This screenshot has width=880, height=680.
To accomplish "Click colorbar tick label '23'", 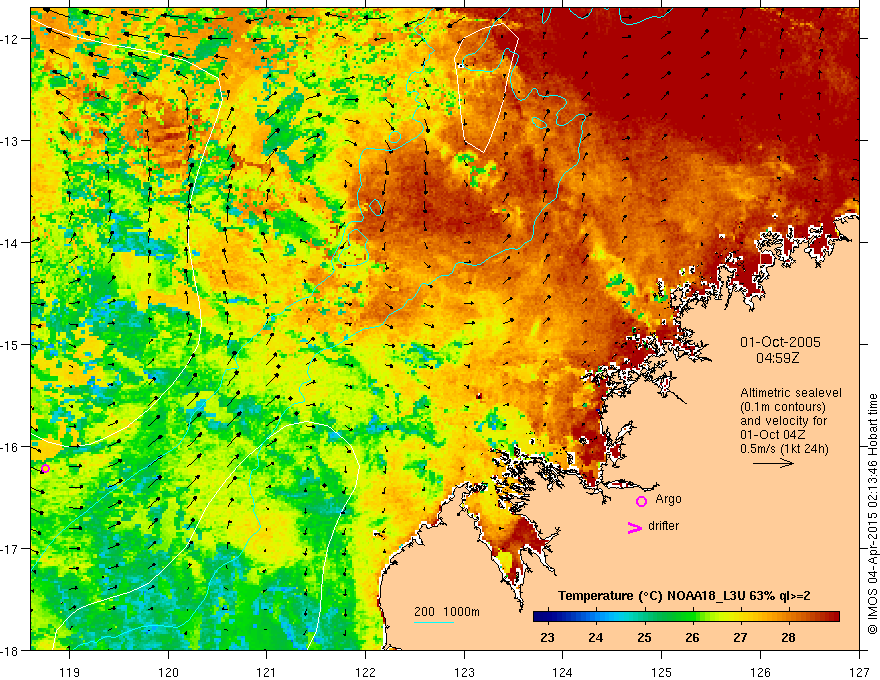I will coord(547,637).
